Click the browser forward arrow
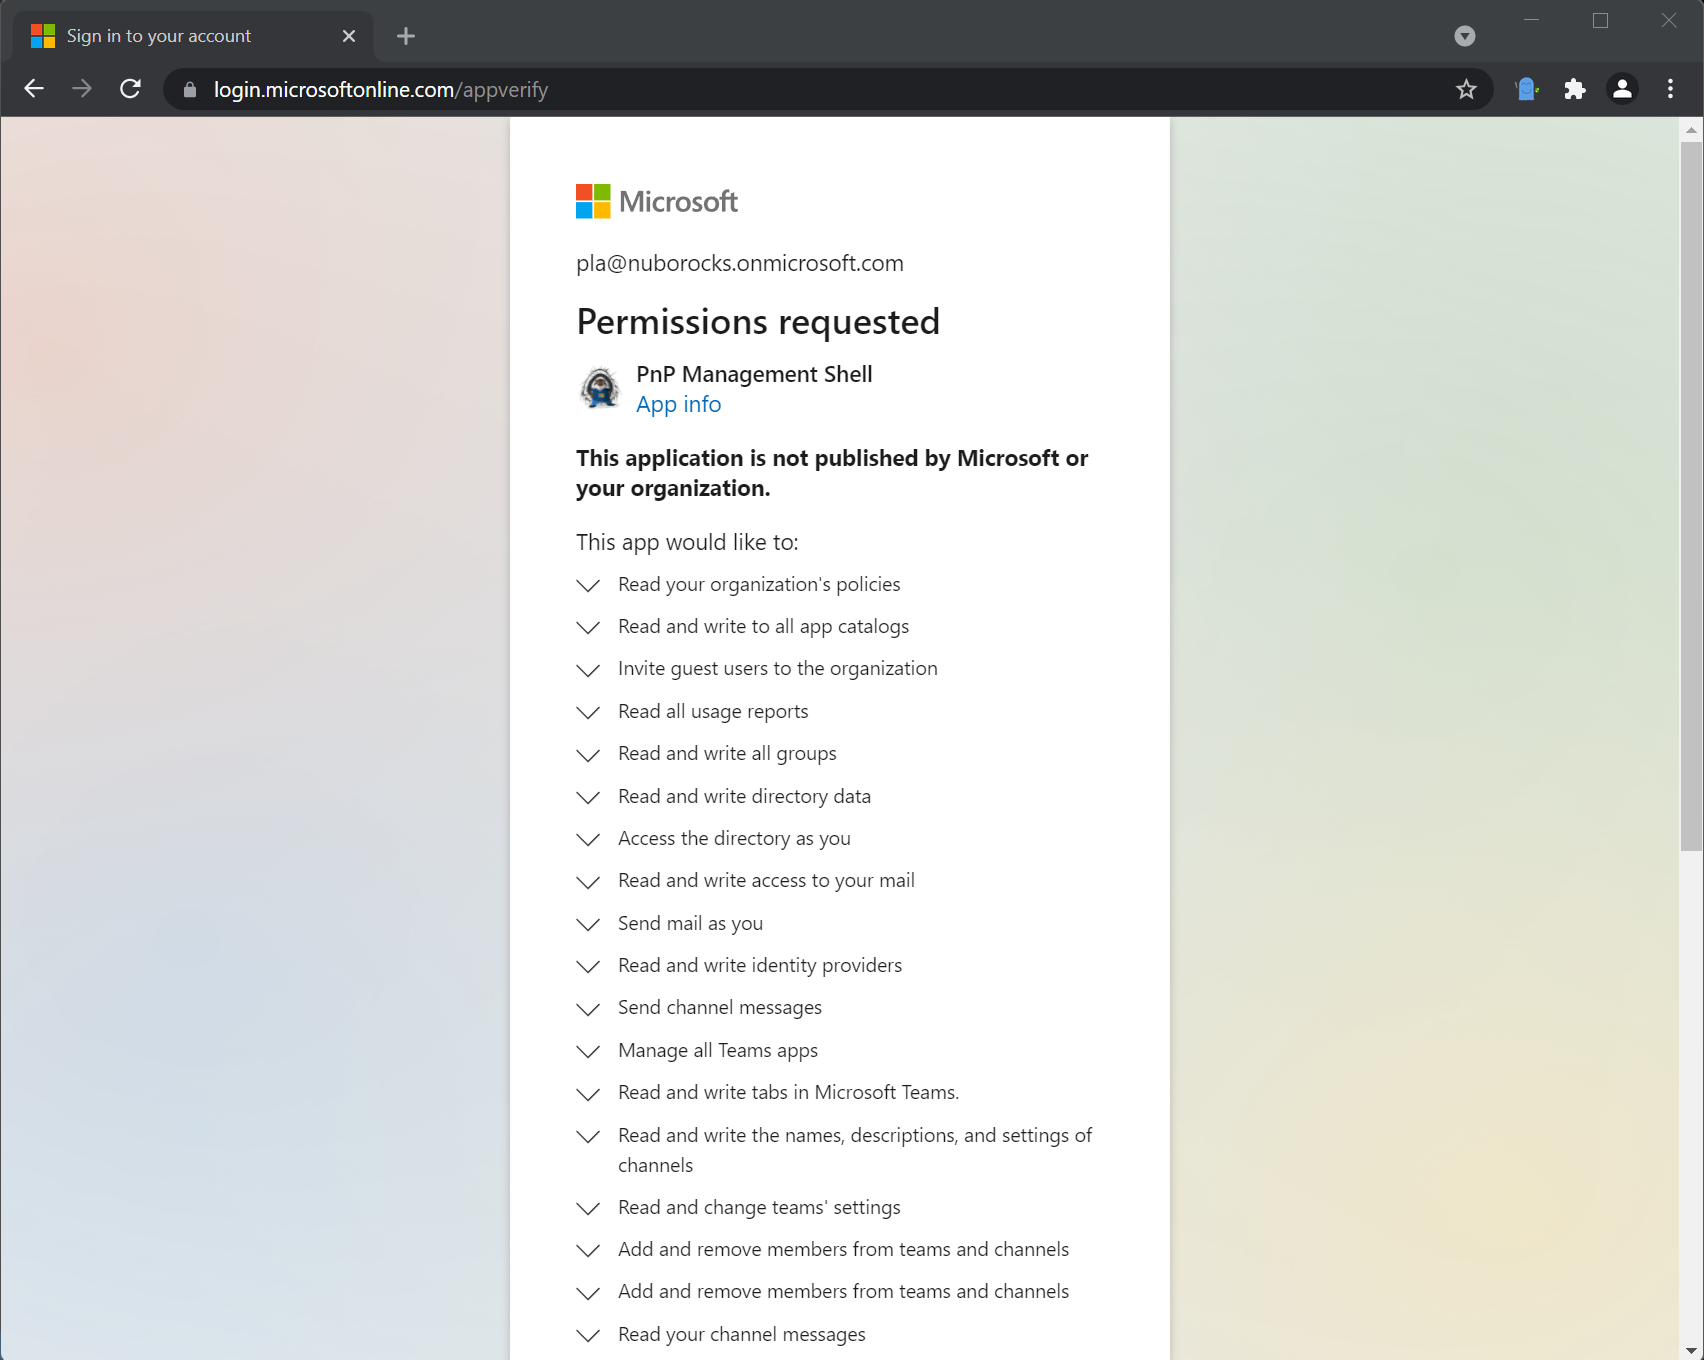Image resolution: width=1704 pixels, height=1360 pixels. click(x=82, y=89)
